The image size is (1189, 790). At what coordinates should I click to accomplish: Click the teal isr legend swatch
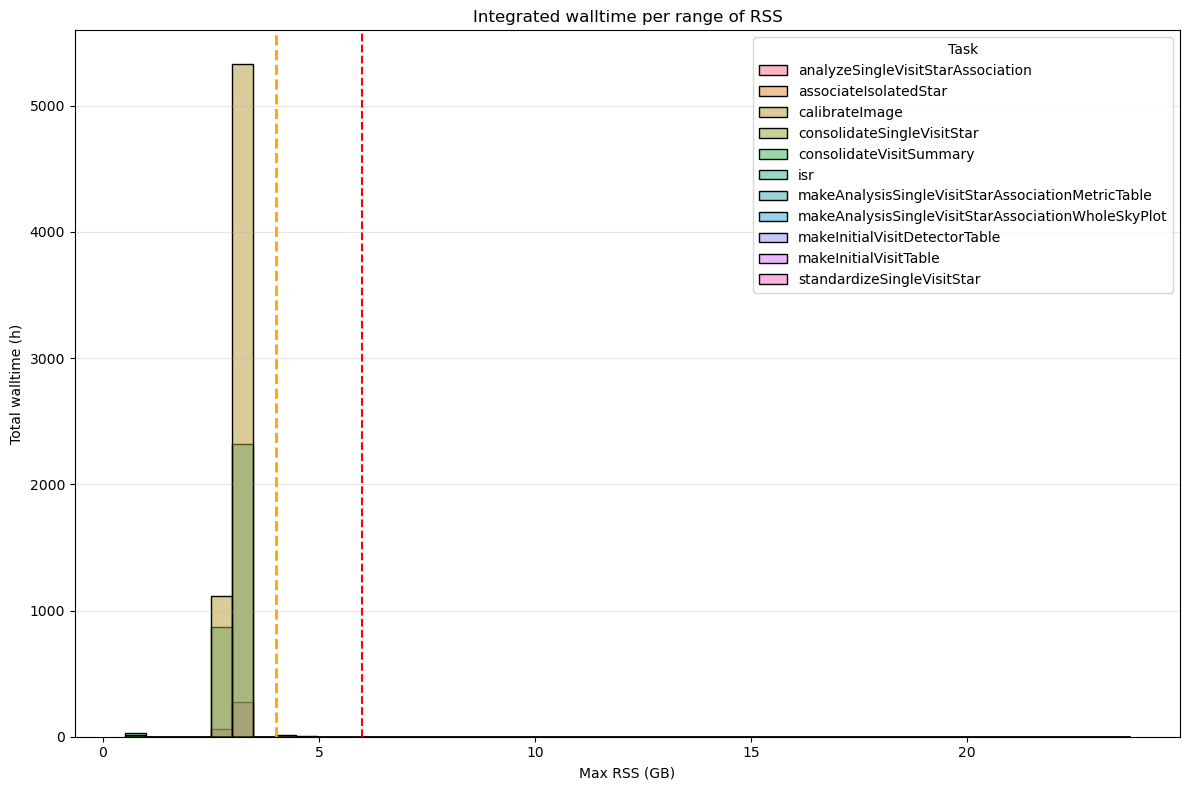point(776,175)
